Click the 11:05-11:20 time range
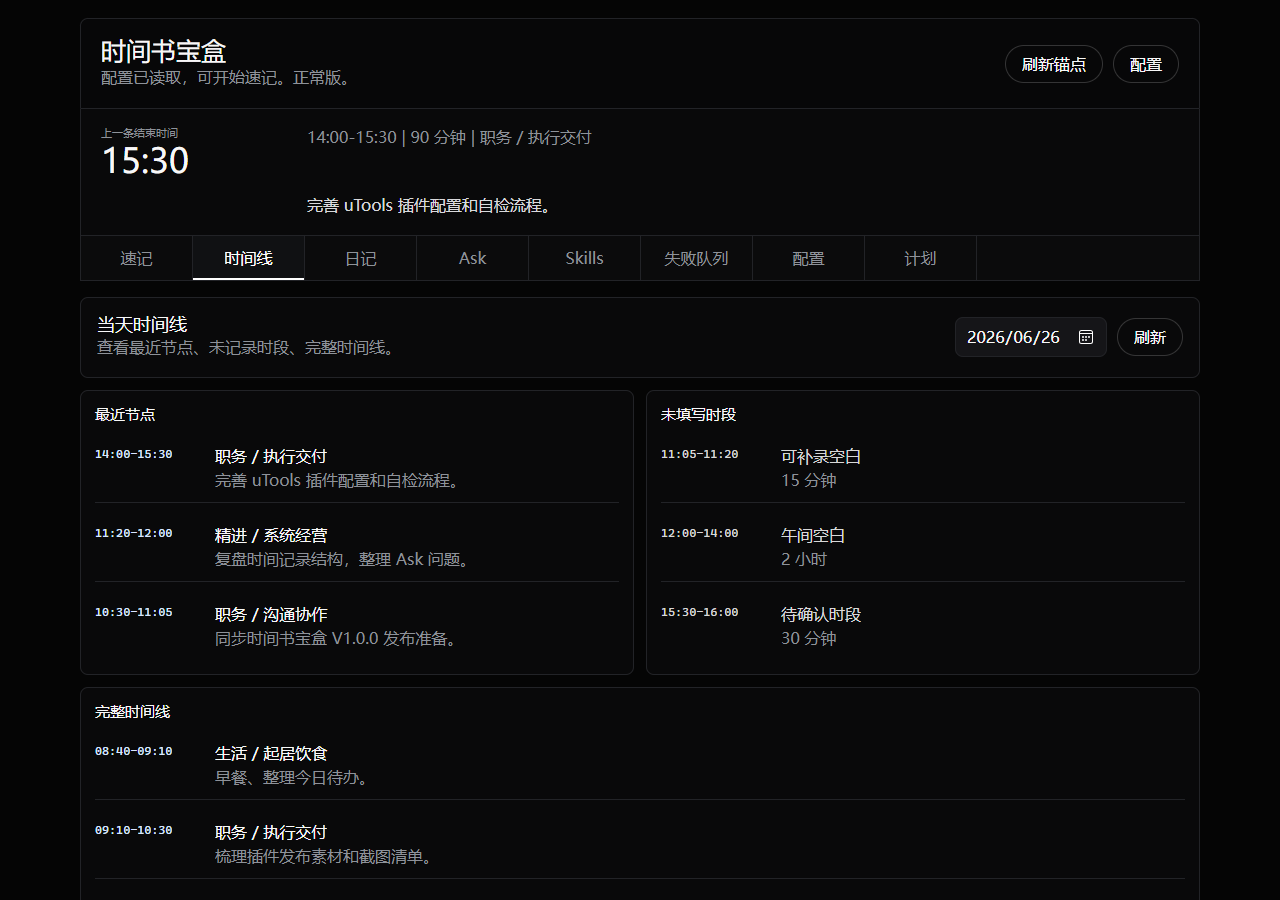Screen dimensions: 1280x900 pyautogui.click(x=700, y=454)
